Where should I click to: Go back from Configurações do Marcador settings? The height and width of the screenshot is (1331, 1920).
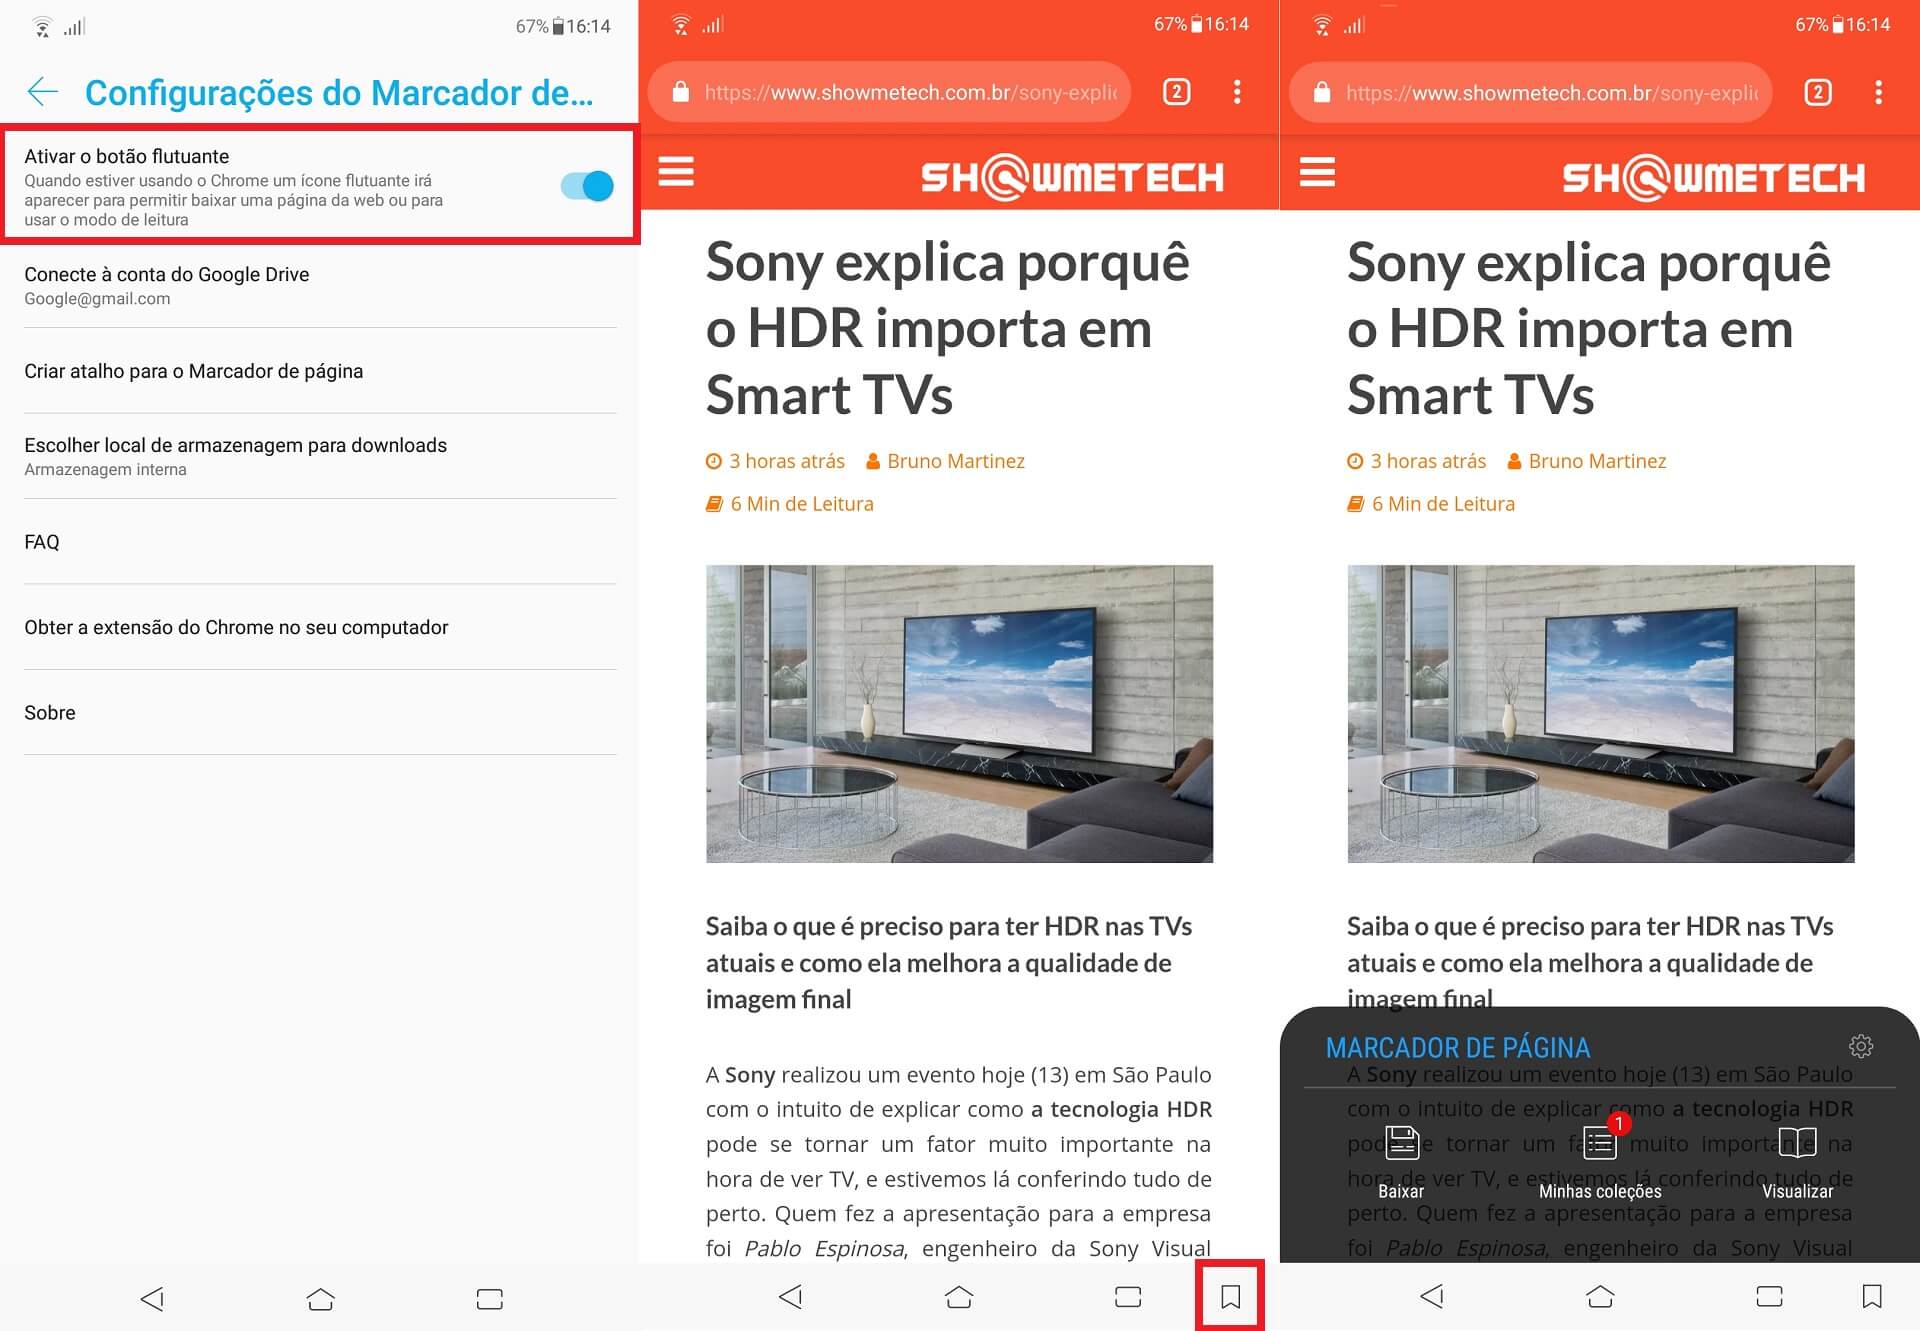coord(42,92)
